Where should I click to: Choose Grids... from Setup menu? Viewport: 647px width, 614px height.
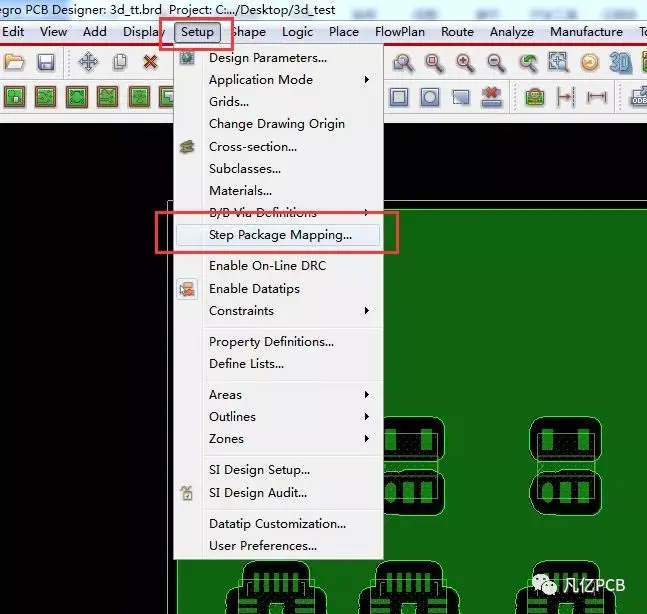229,102
